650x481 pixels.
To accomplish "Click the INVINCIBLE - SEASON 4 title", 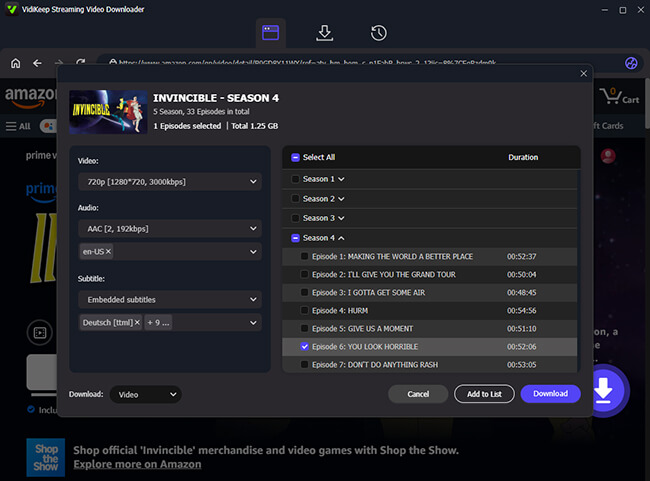I will (x=216, y=98).
